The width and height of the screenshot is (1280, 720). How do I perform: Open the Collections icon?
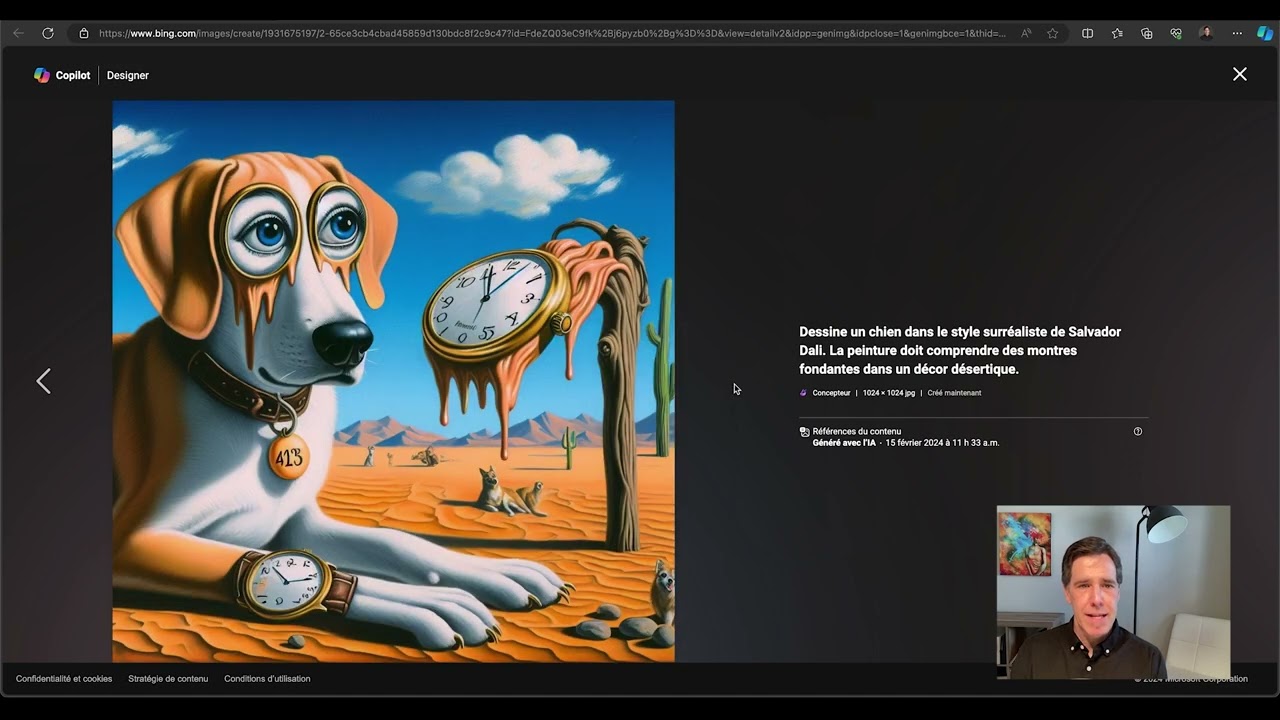(1147, 33)
